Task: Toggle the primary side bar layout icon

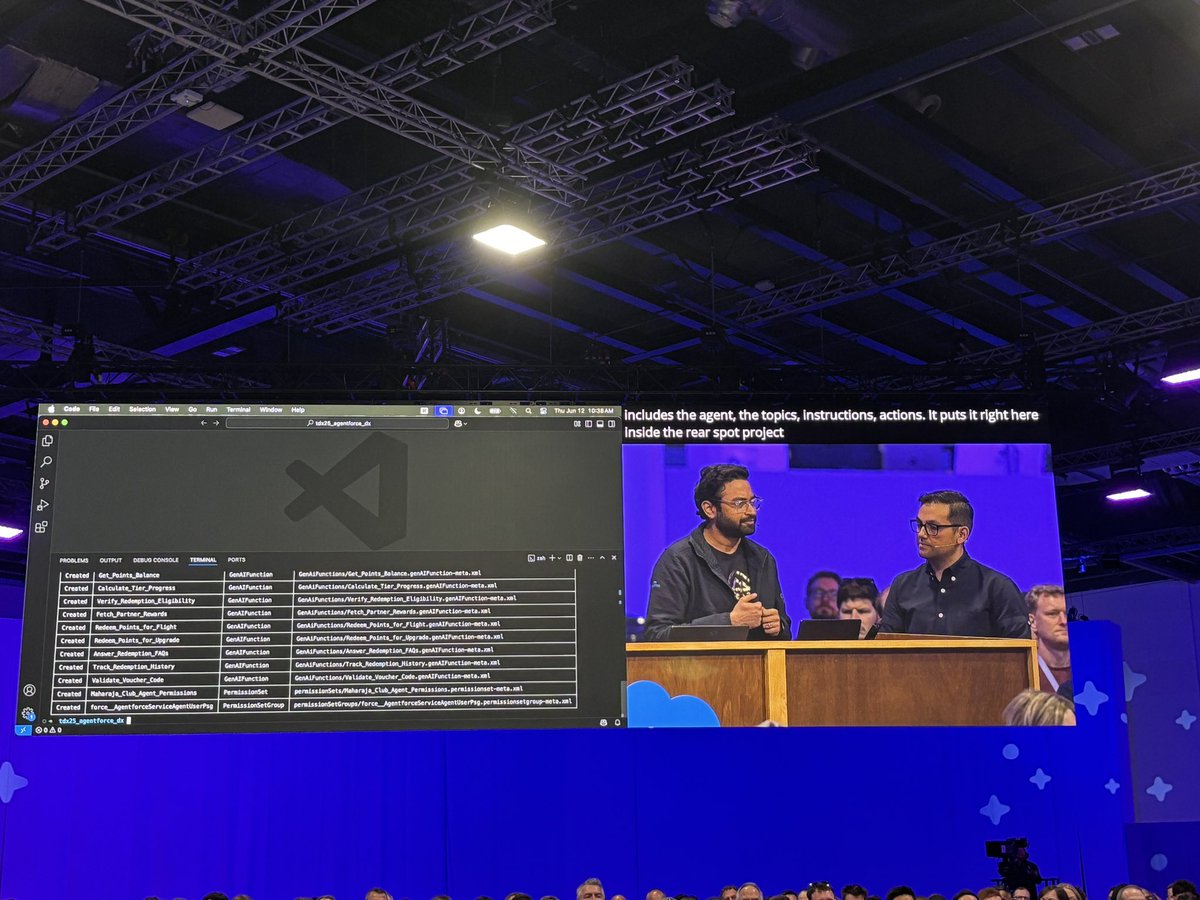Action: pos(588,424)
